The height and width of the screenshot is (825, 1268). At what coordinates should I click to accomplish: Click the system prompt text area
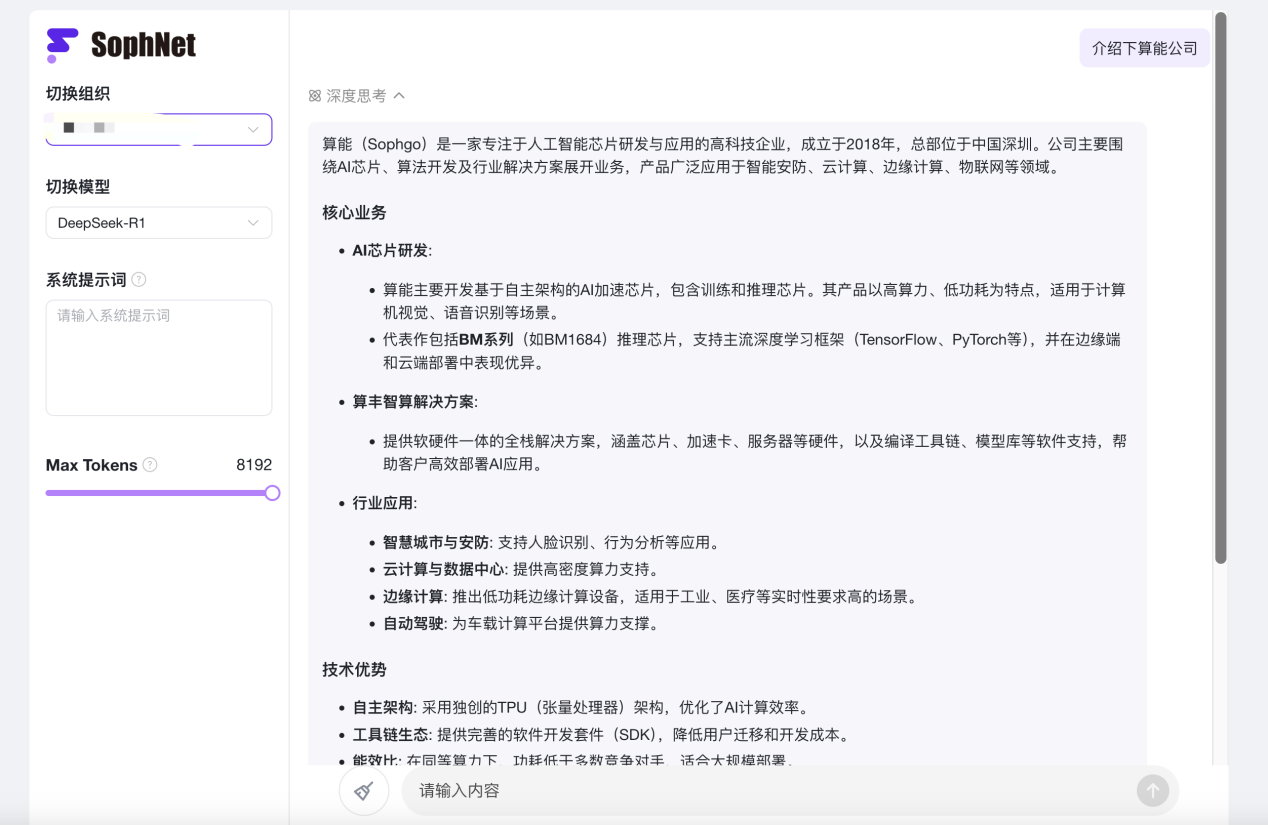(159, 357)
